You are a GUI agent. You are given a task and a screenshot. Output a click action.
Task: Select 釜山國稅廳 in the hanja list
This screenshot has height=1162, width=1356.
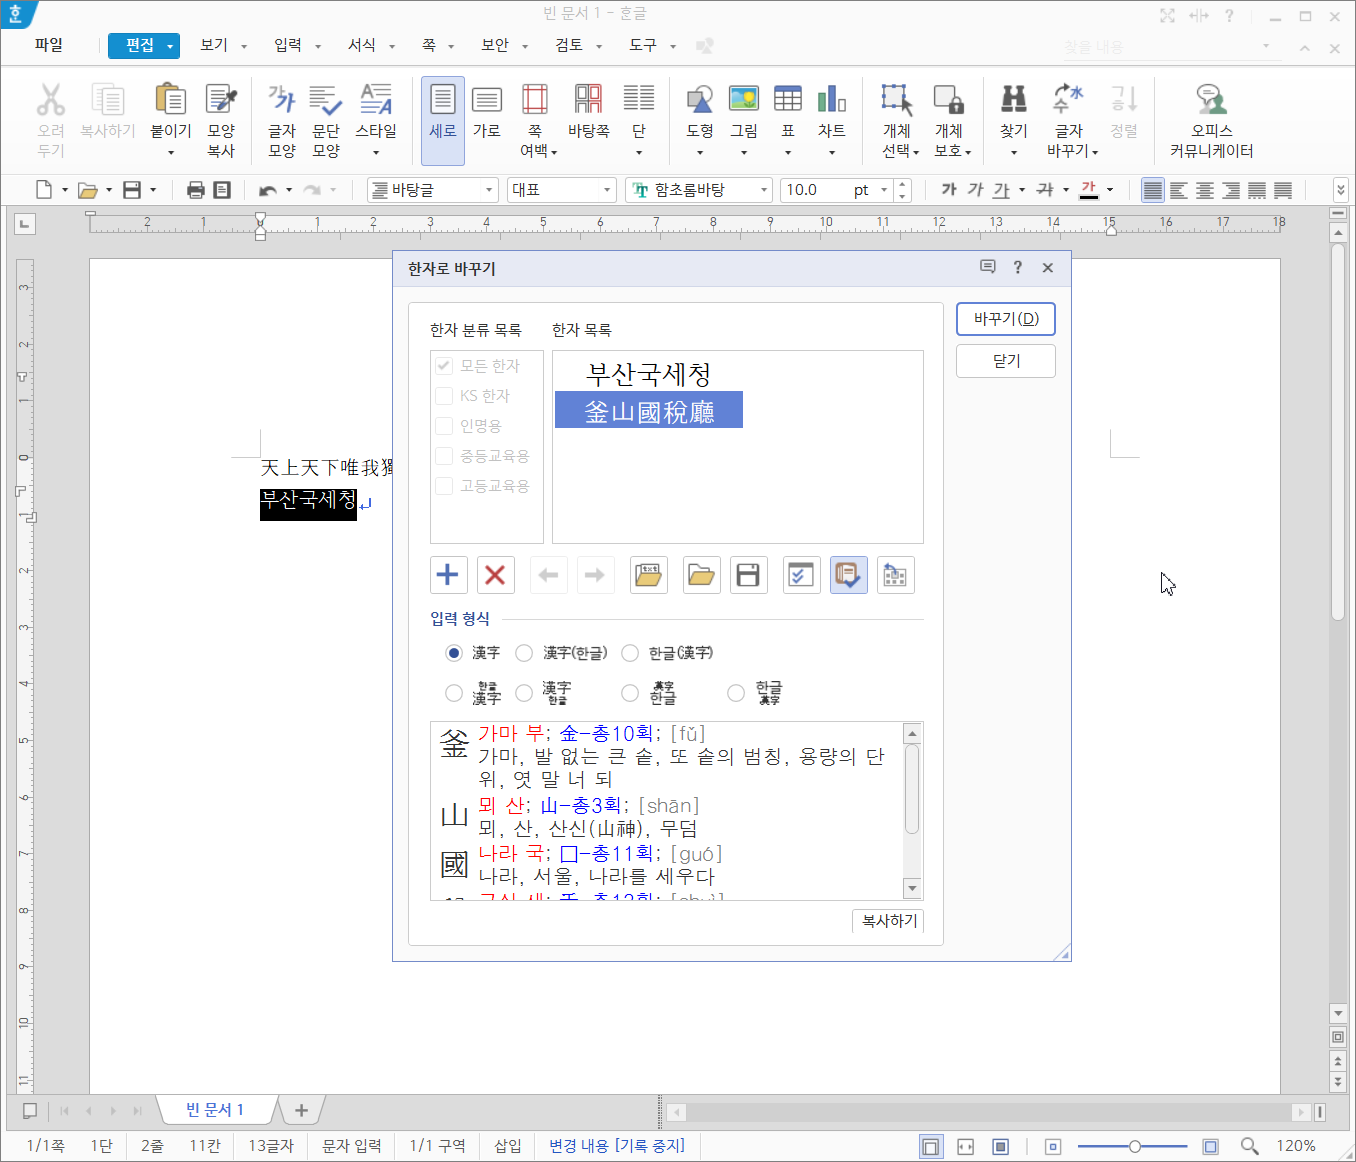pos(649,411)
